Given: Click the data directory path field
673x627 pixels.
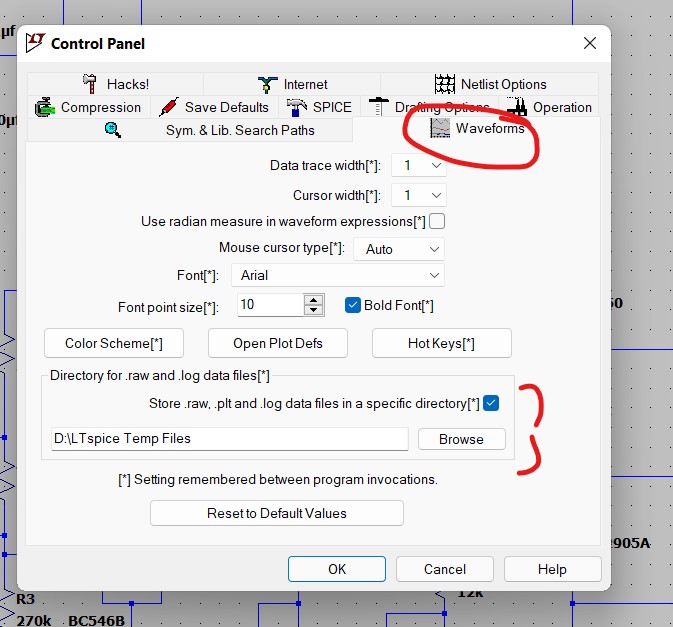Looking at the screenshot, I should (x=230, y=439).
